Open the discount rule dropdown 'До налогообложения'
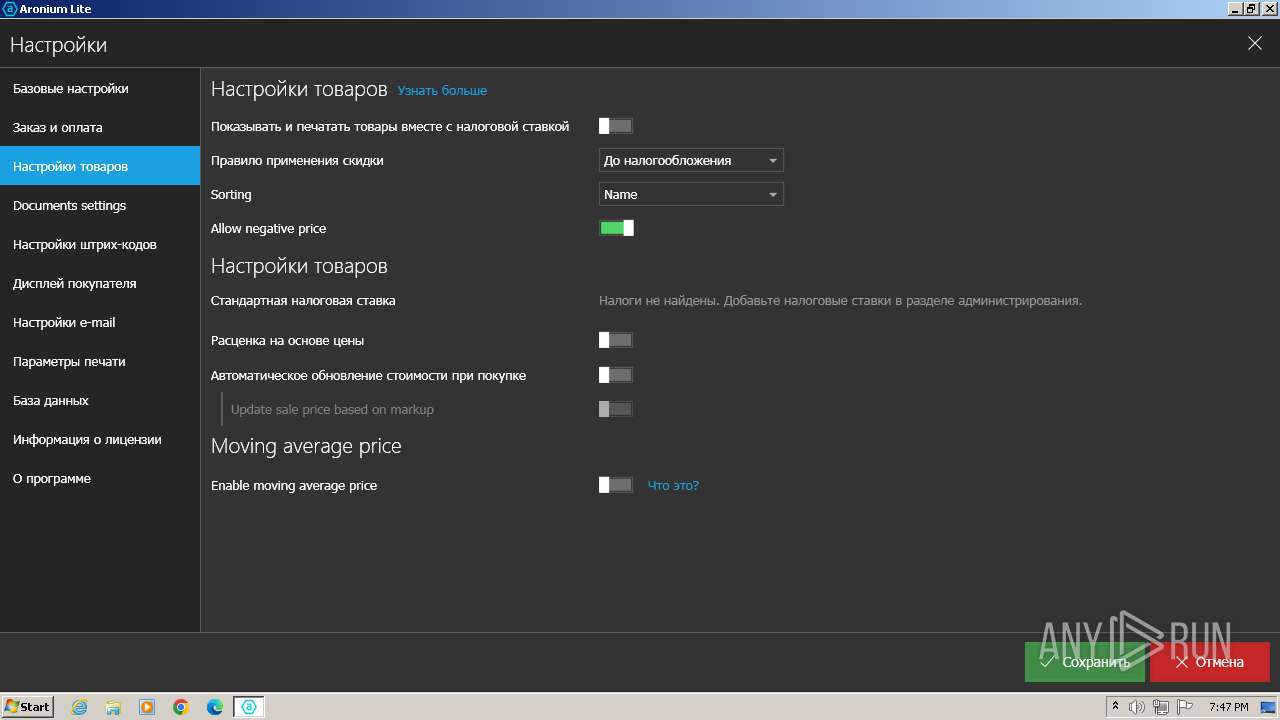 click(691, 160)
